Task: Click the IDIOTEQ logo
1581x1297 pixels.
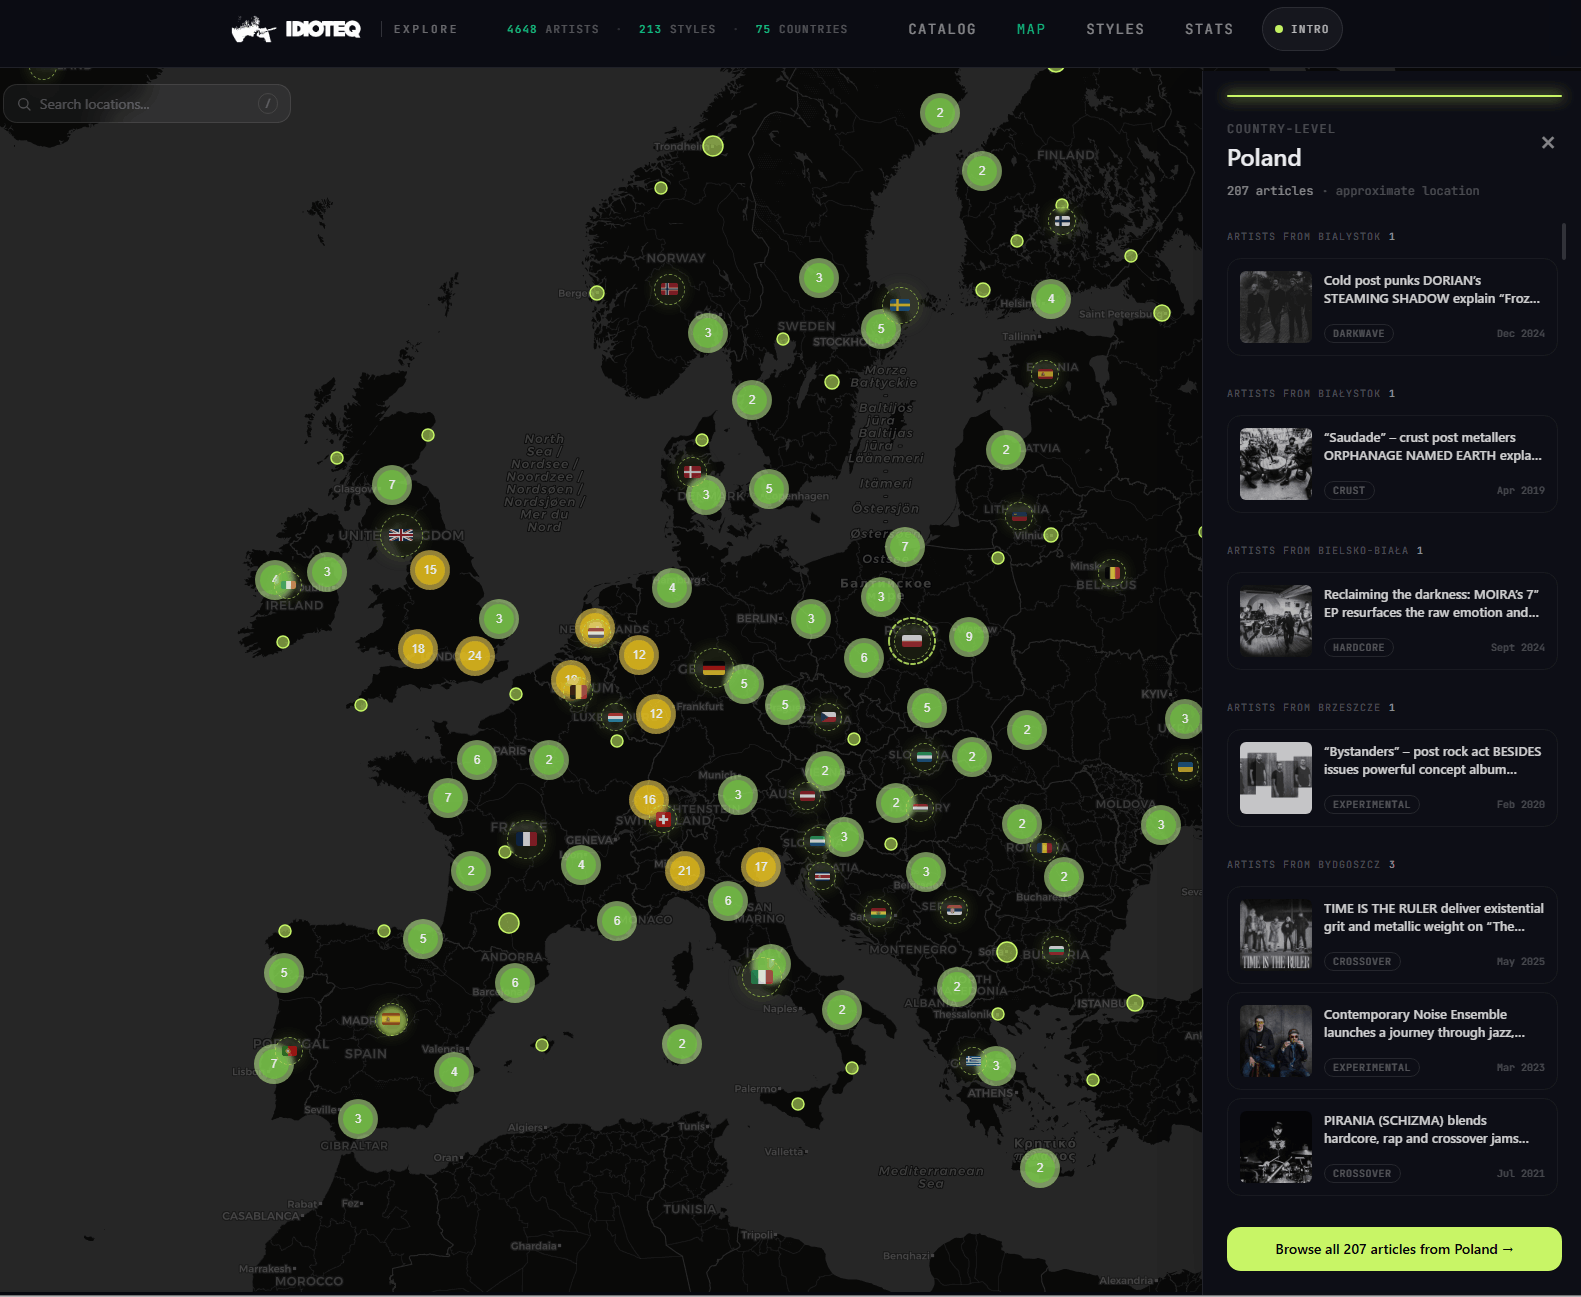Action: pos(296,29)
